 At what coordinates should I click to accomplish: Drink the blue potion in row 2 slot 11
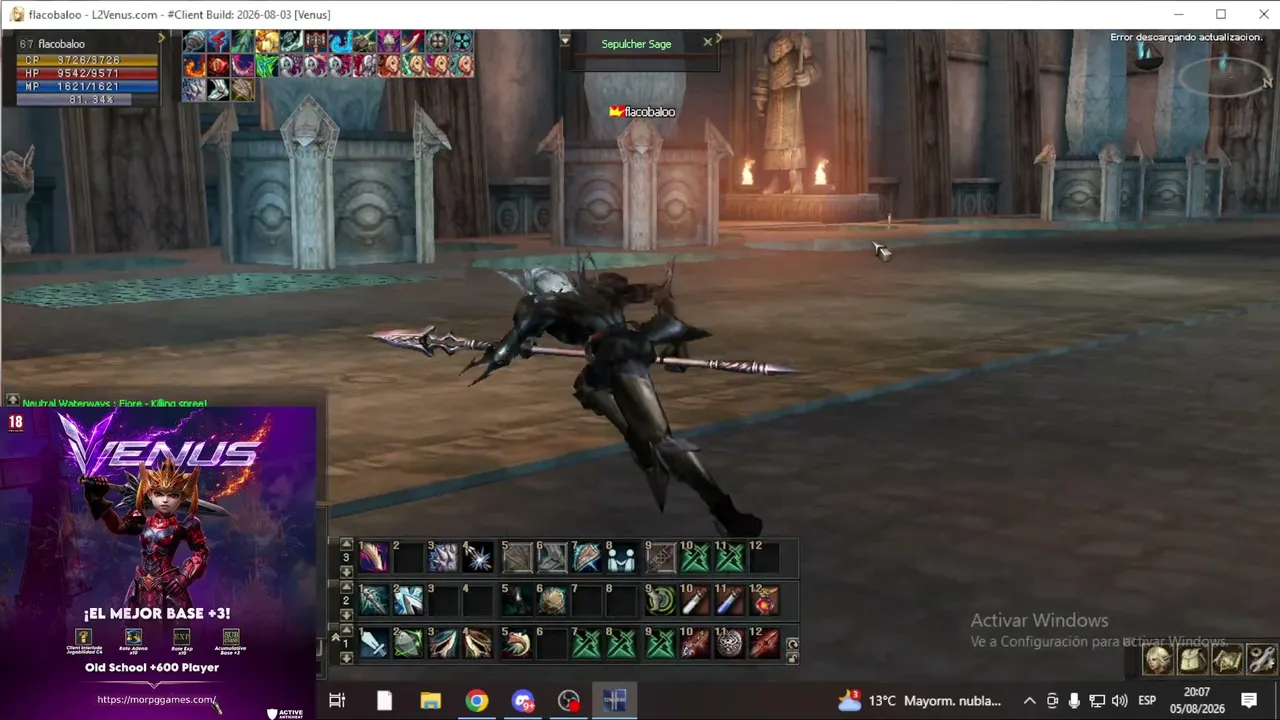(730, 600)
